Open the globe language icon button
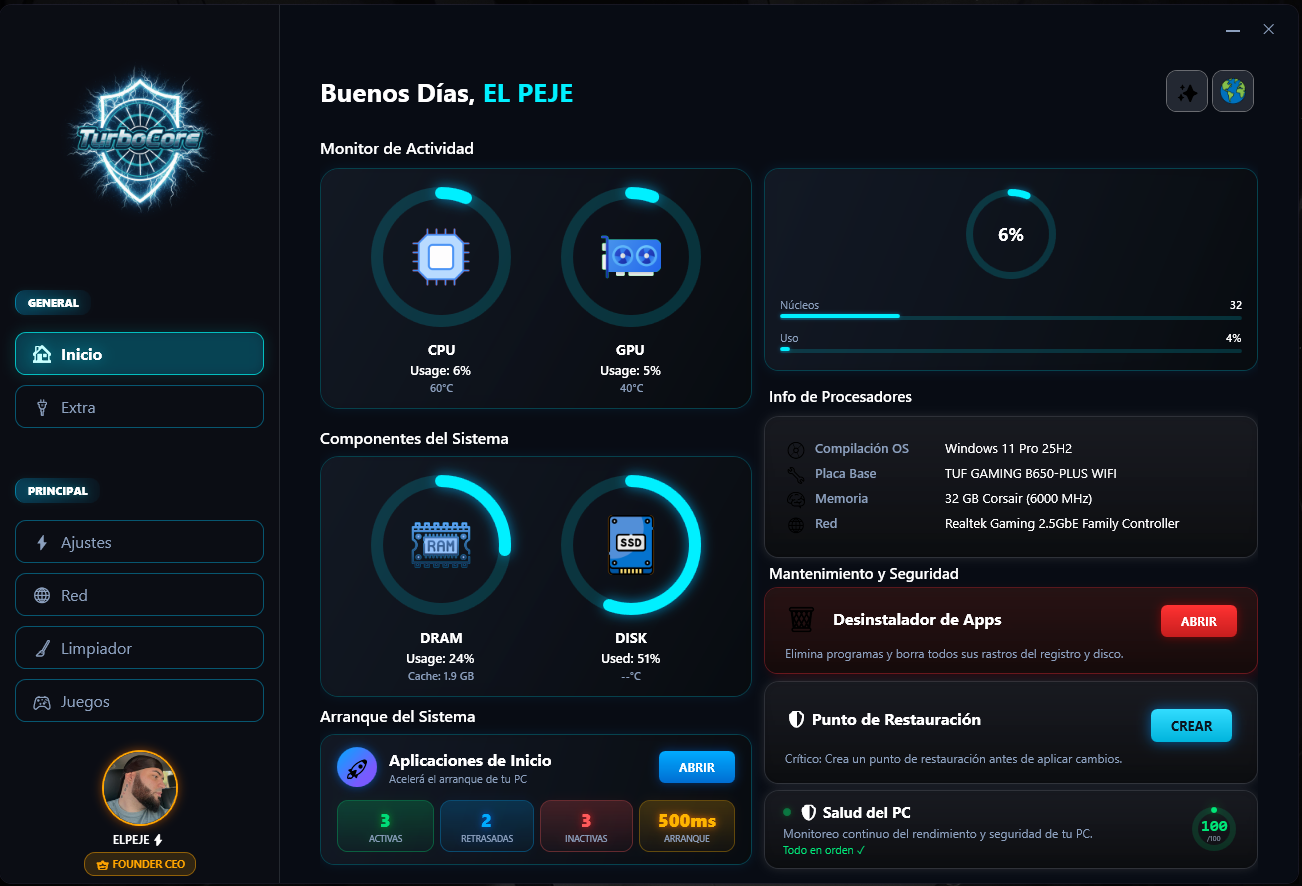The image size is (1302, 886). pyautogui.click(x=1233, y=92)
